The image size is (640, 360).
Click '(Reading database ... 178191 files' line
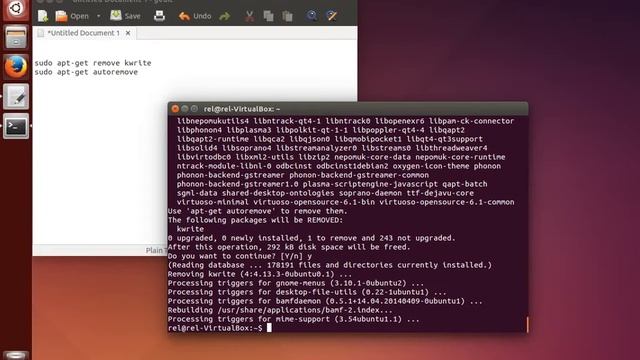[330, 265]
